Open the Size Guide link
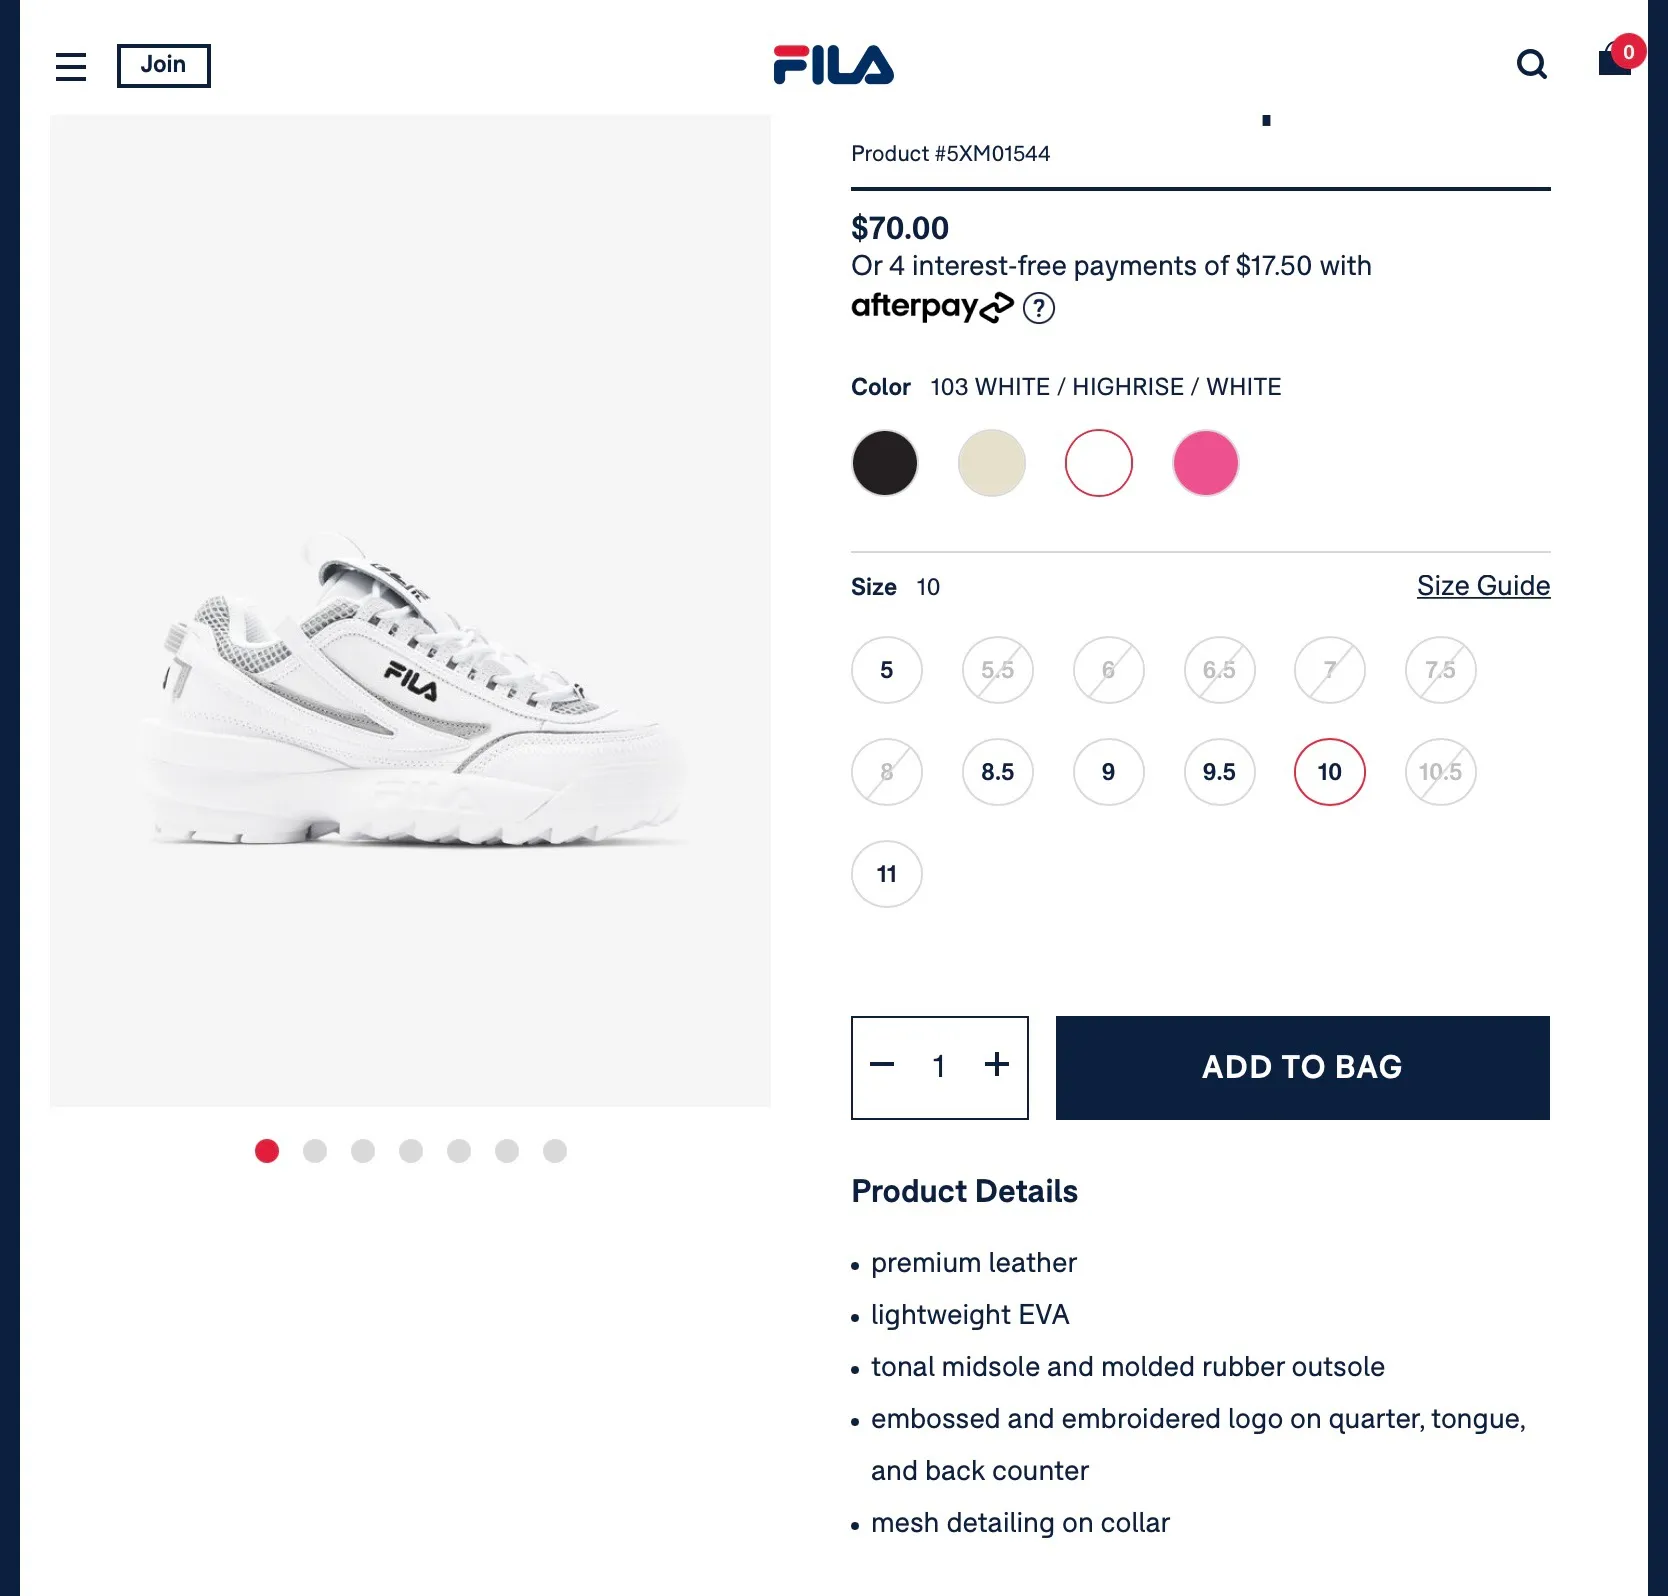The image size is (1668, 1596). tap(1483, 586)
